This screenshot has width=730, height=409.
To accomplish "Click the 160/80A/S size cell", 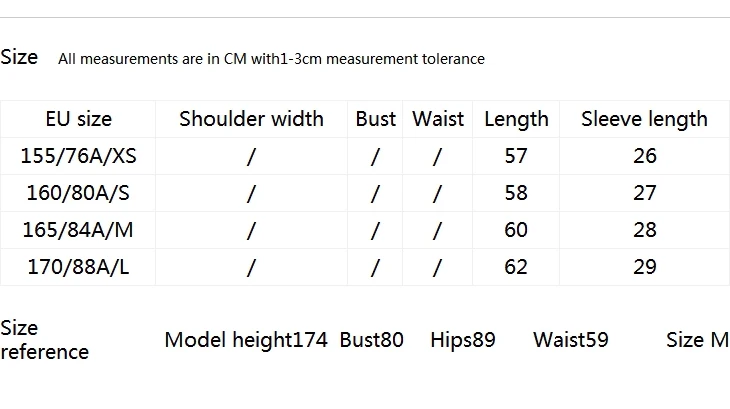I will [78, 193].
